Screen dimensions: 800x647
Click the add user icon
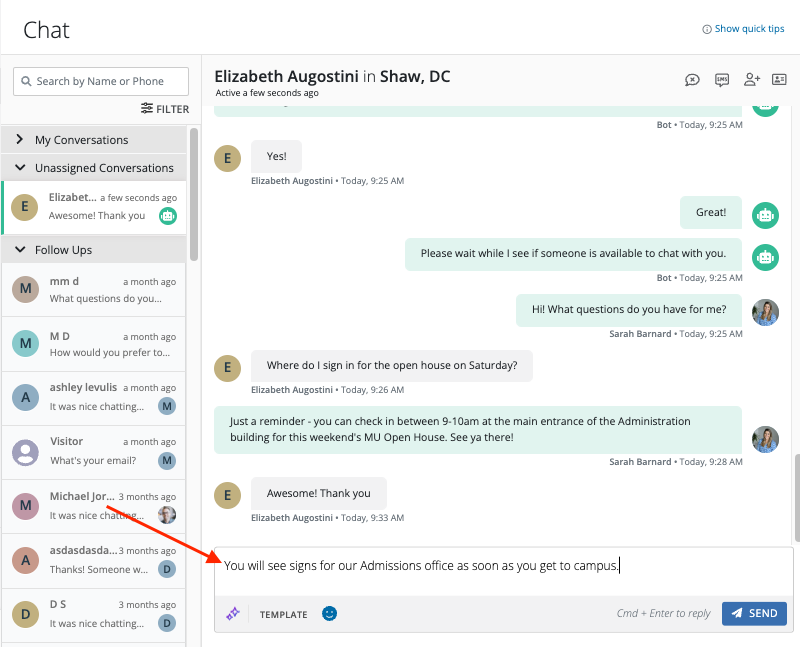[752, 80]
